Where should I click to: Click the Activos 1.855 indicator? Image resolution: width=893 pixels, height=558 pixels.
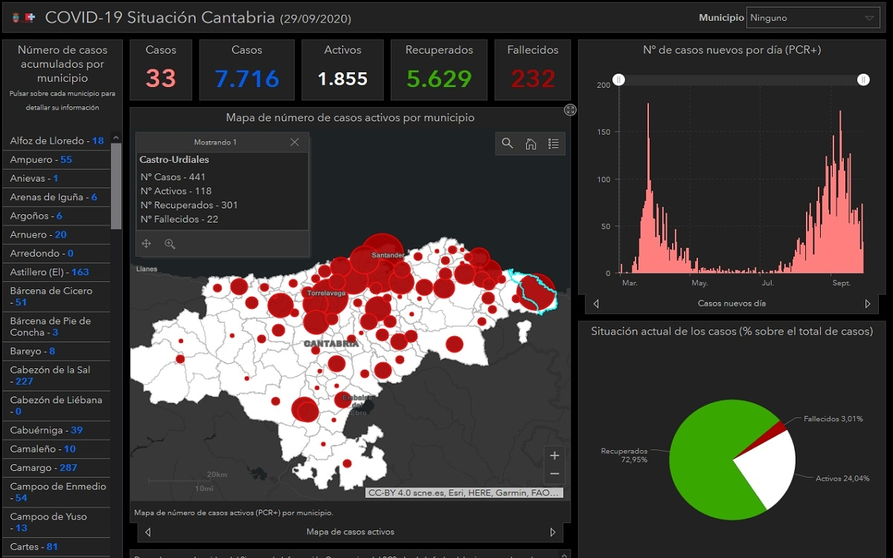tap(342, 70)
